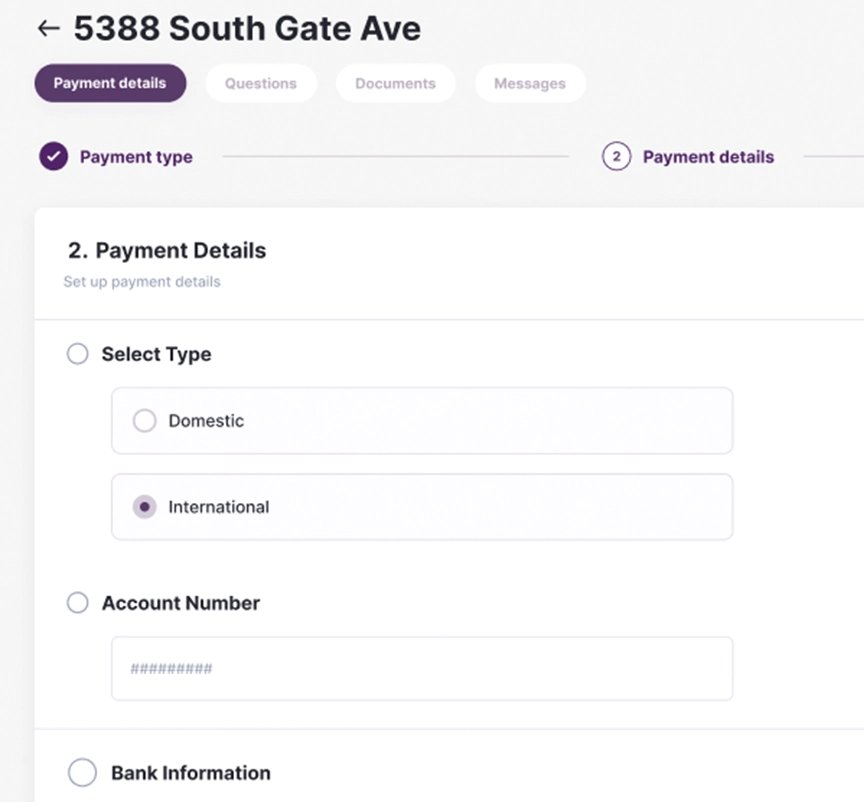Click the Payment type step label
The image size is (864, 812).
click(136, 157)
